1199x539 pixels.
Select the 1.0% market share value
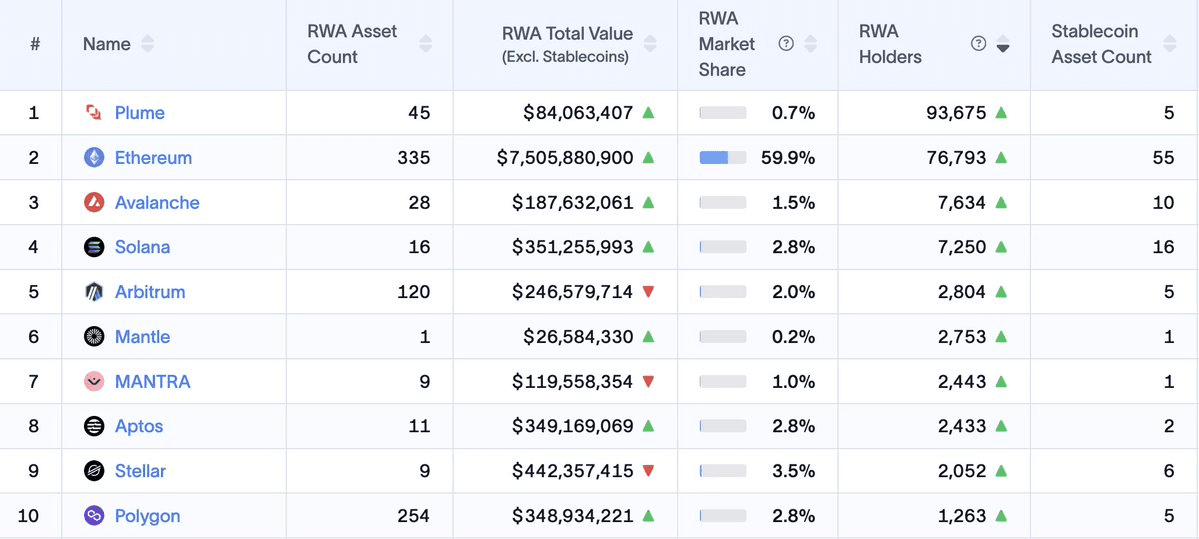point(794,382)
